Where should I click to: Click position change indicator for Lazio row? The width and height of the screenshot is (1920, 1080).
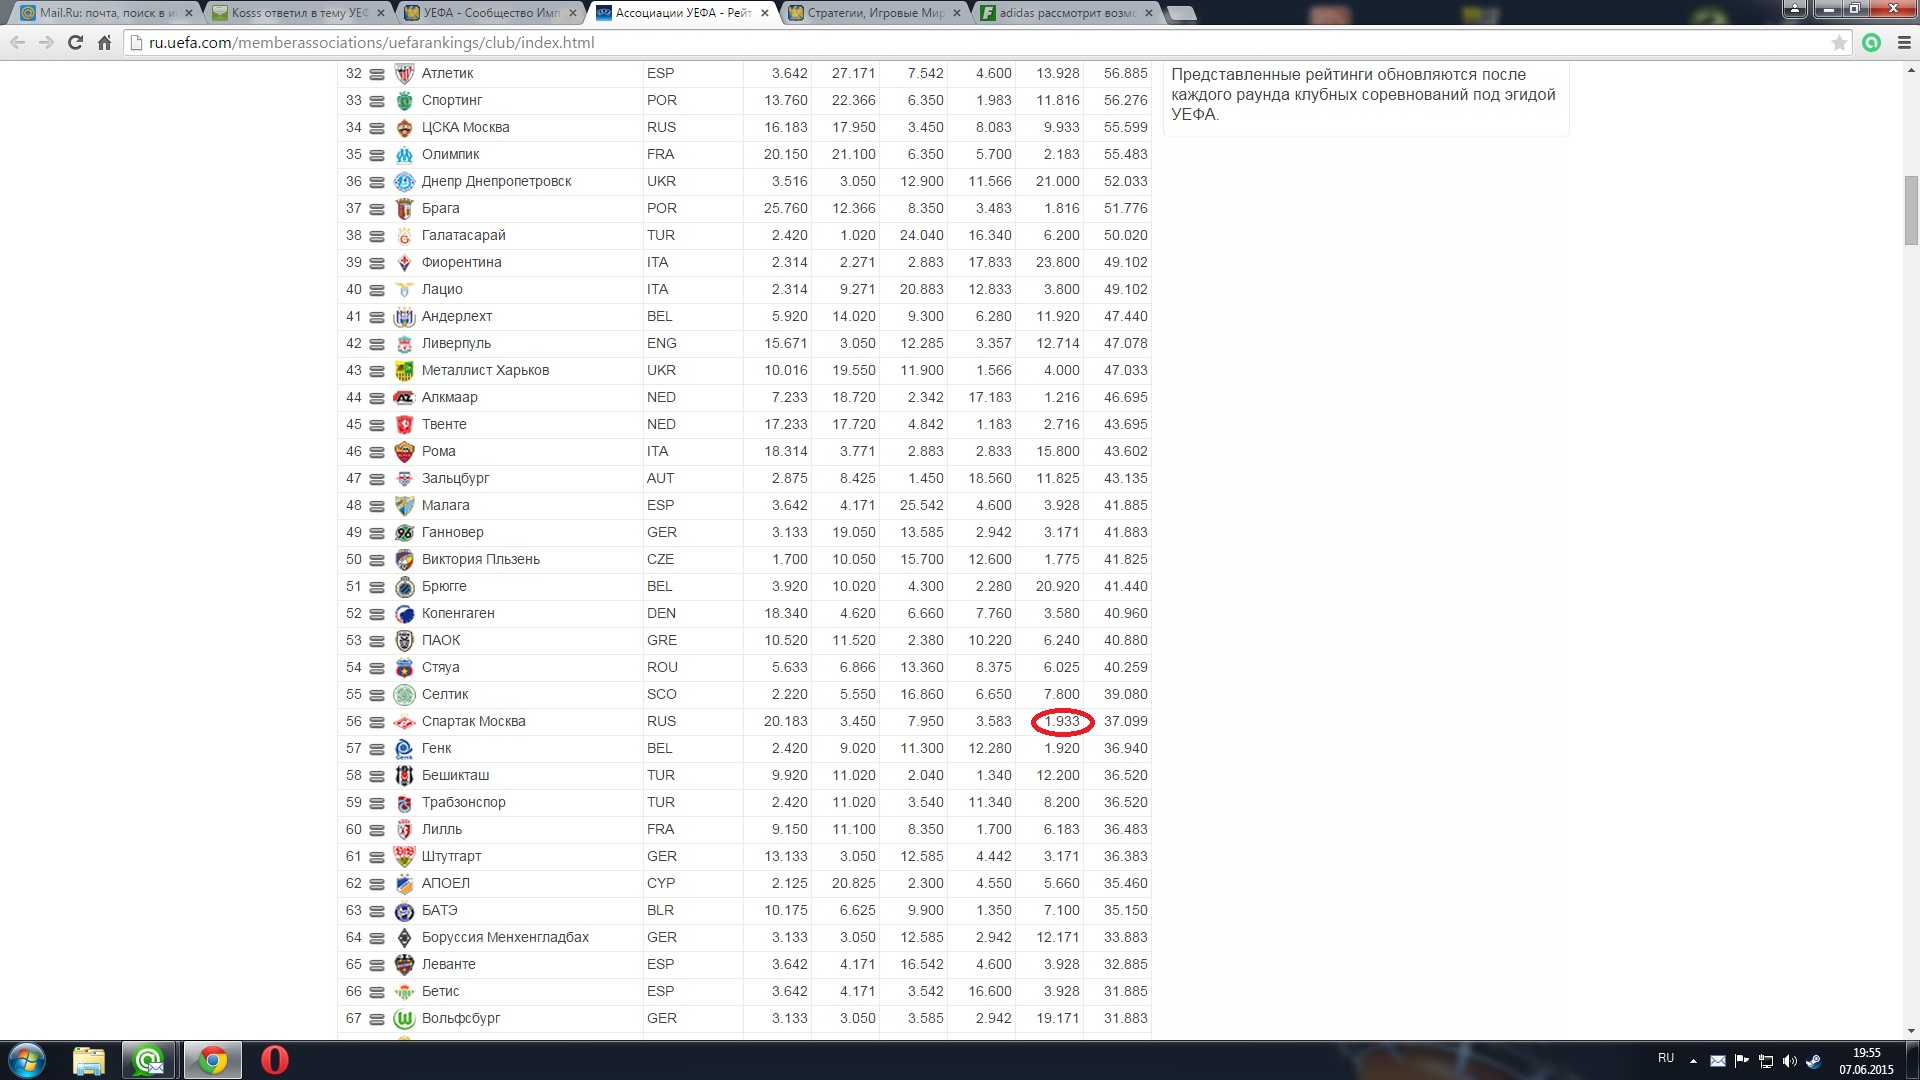[x=377, y=290]
